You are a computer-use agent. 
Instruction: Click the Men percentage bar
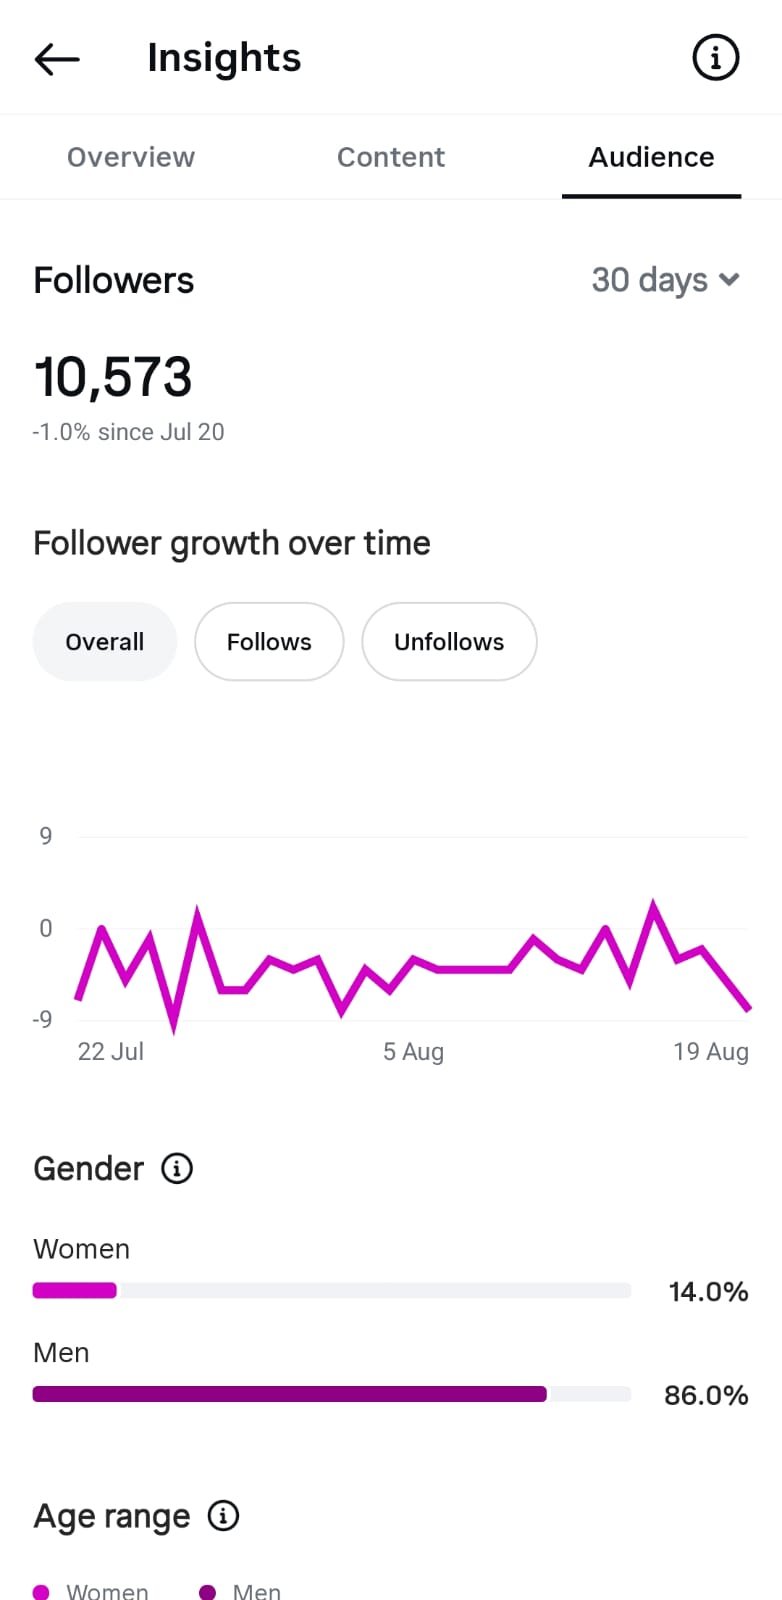pyautogui.click(x=332, y=1394)
